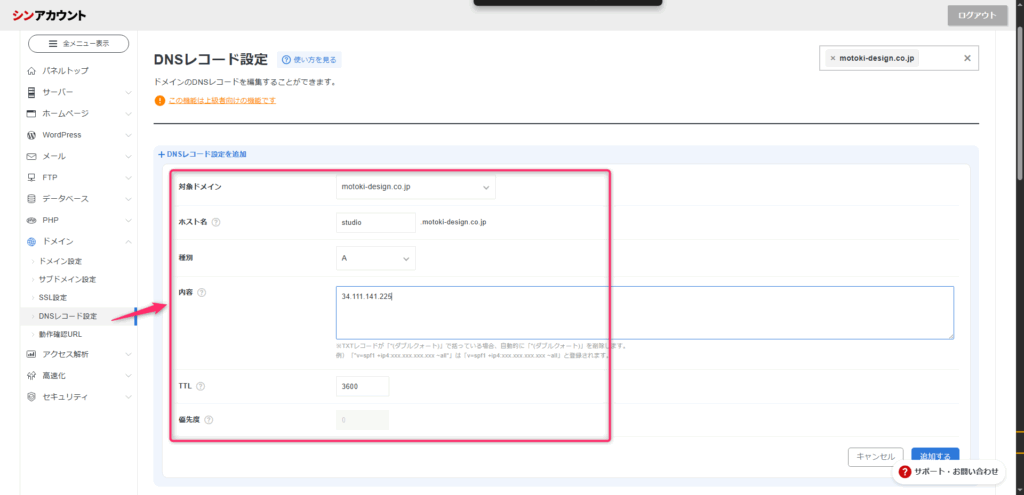
Task: Expand the サーバー menu chevron
Action: click(x=128, y=92)
